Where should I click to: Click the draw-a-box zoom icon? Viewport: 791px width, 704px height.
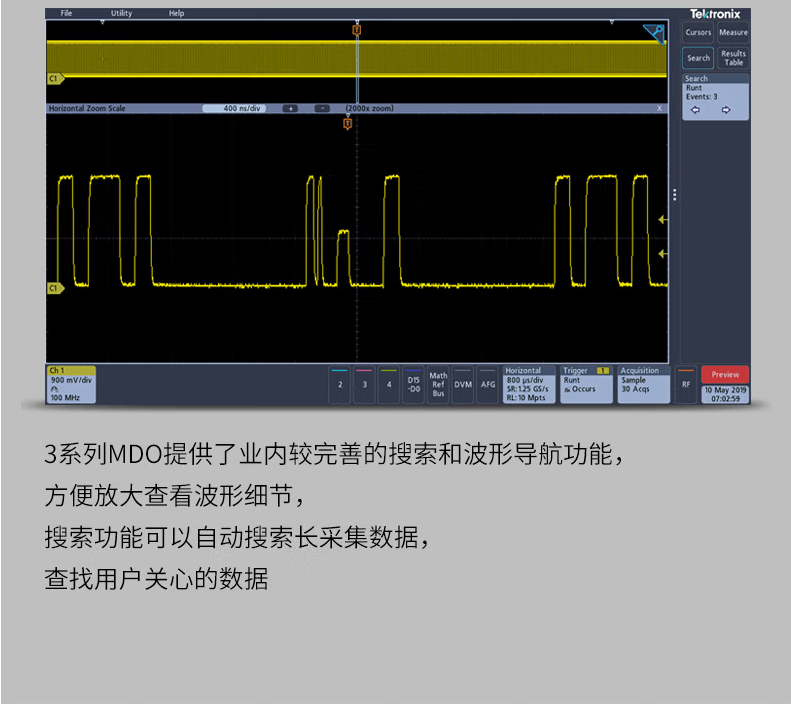pos(654,34)
